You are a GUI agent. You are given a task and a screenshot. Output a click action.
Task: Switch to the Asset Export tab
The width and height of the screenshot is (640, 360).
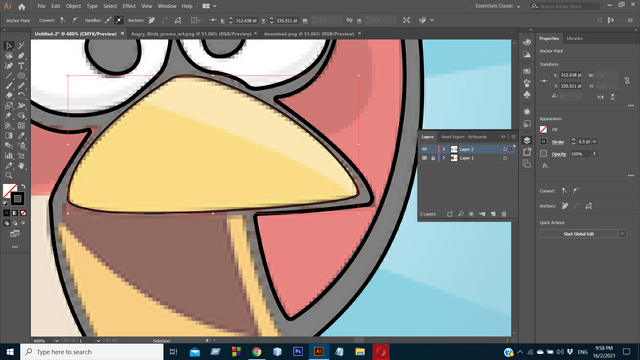click(453, 137)
